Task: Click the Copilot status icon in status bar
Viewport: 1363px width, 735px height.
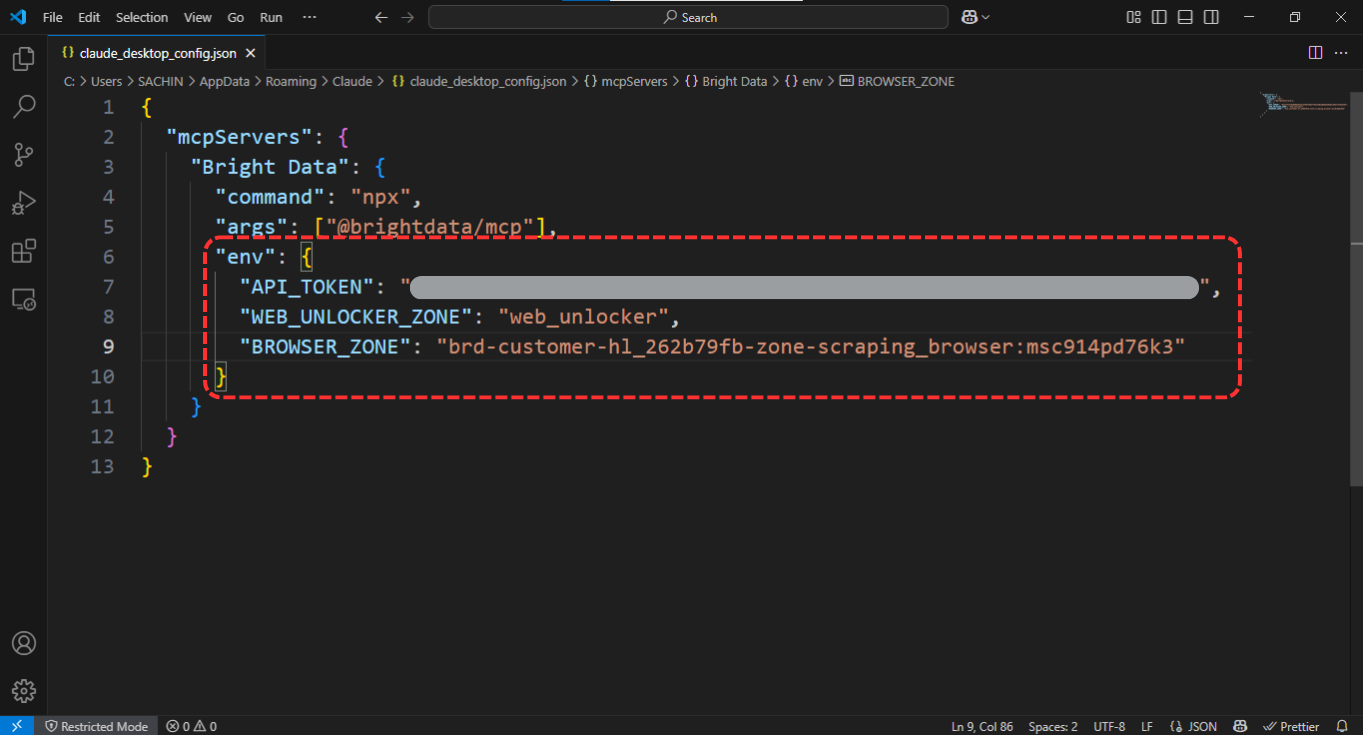Action: coord(1240,726)
